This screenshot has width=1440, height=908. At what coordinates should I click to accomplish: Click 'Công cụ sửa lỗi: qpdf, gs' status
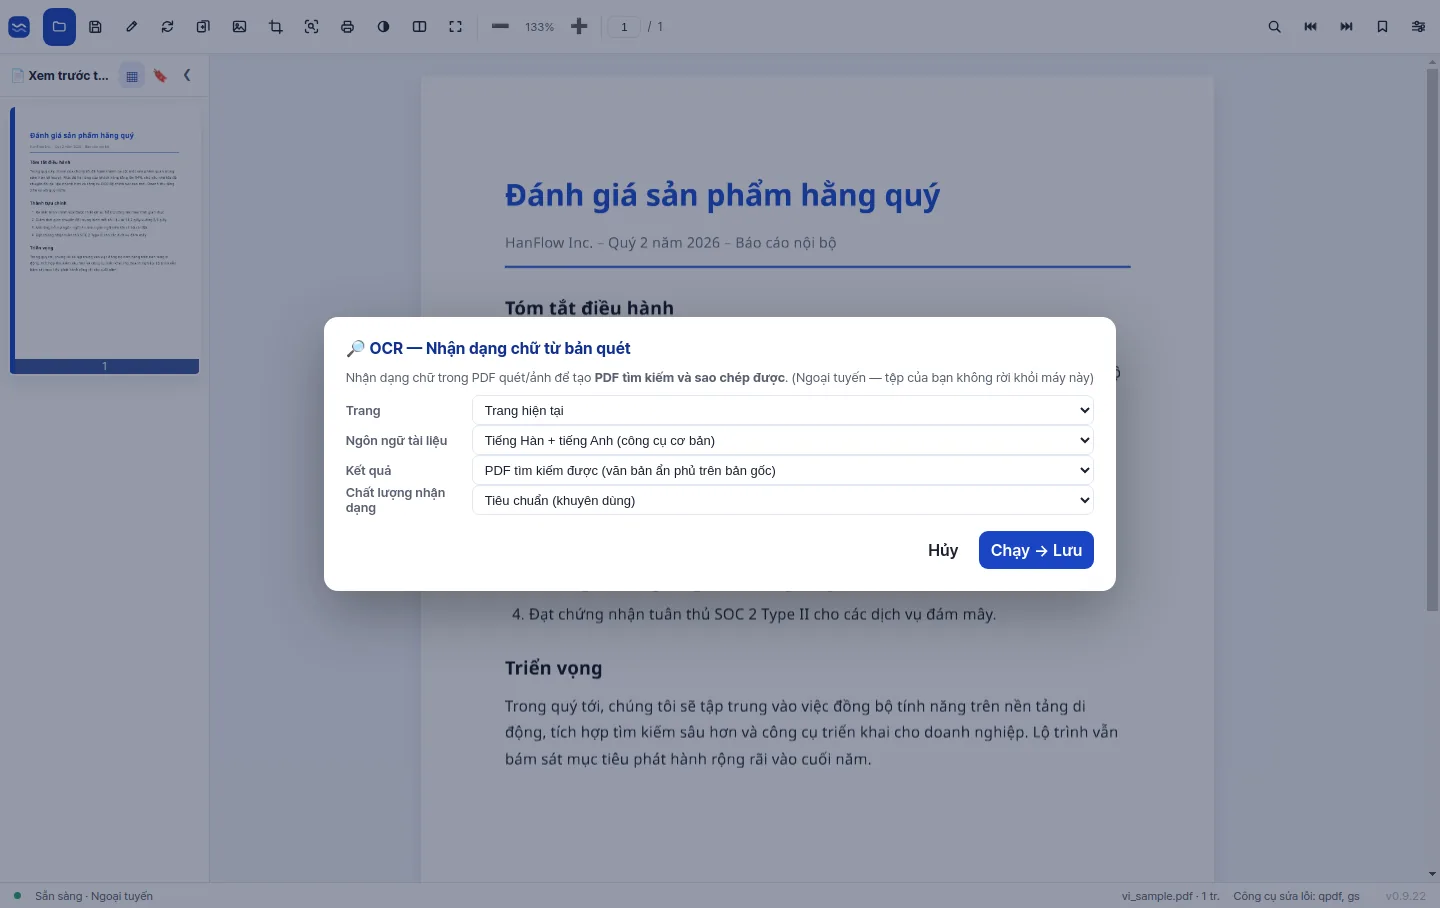1296,896
